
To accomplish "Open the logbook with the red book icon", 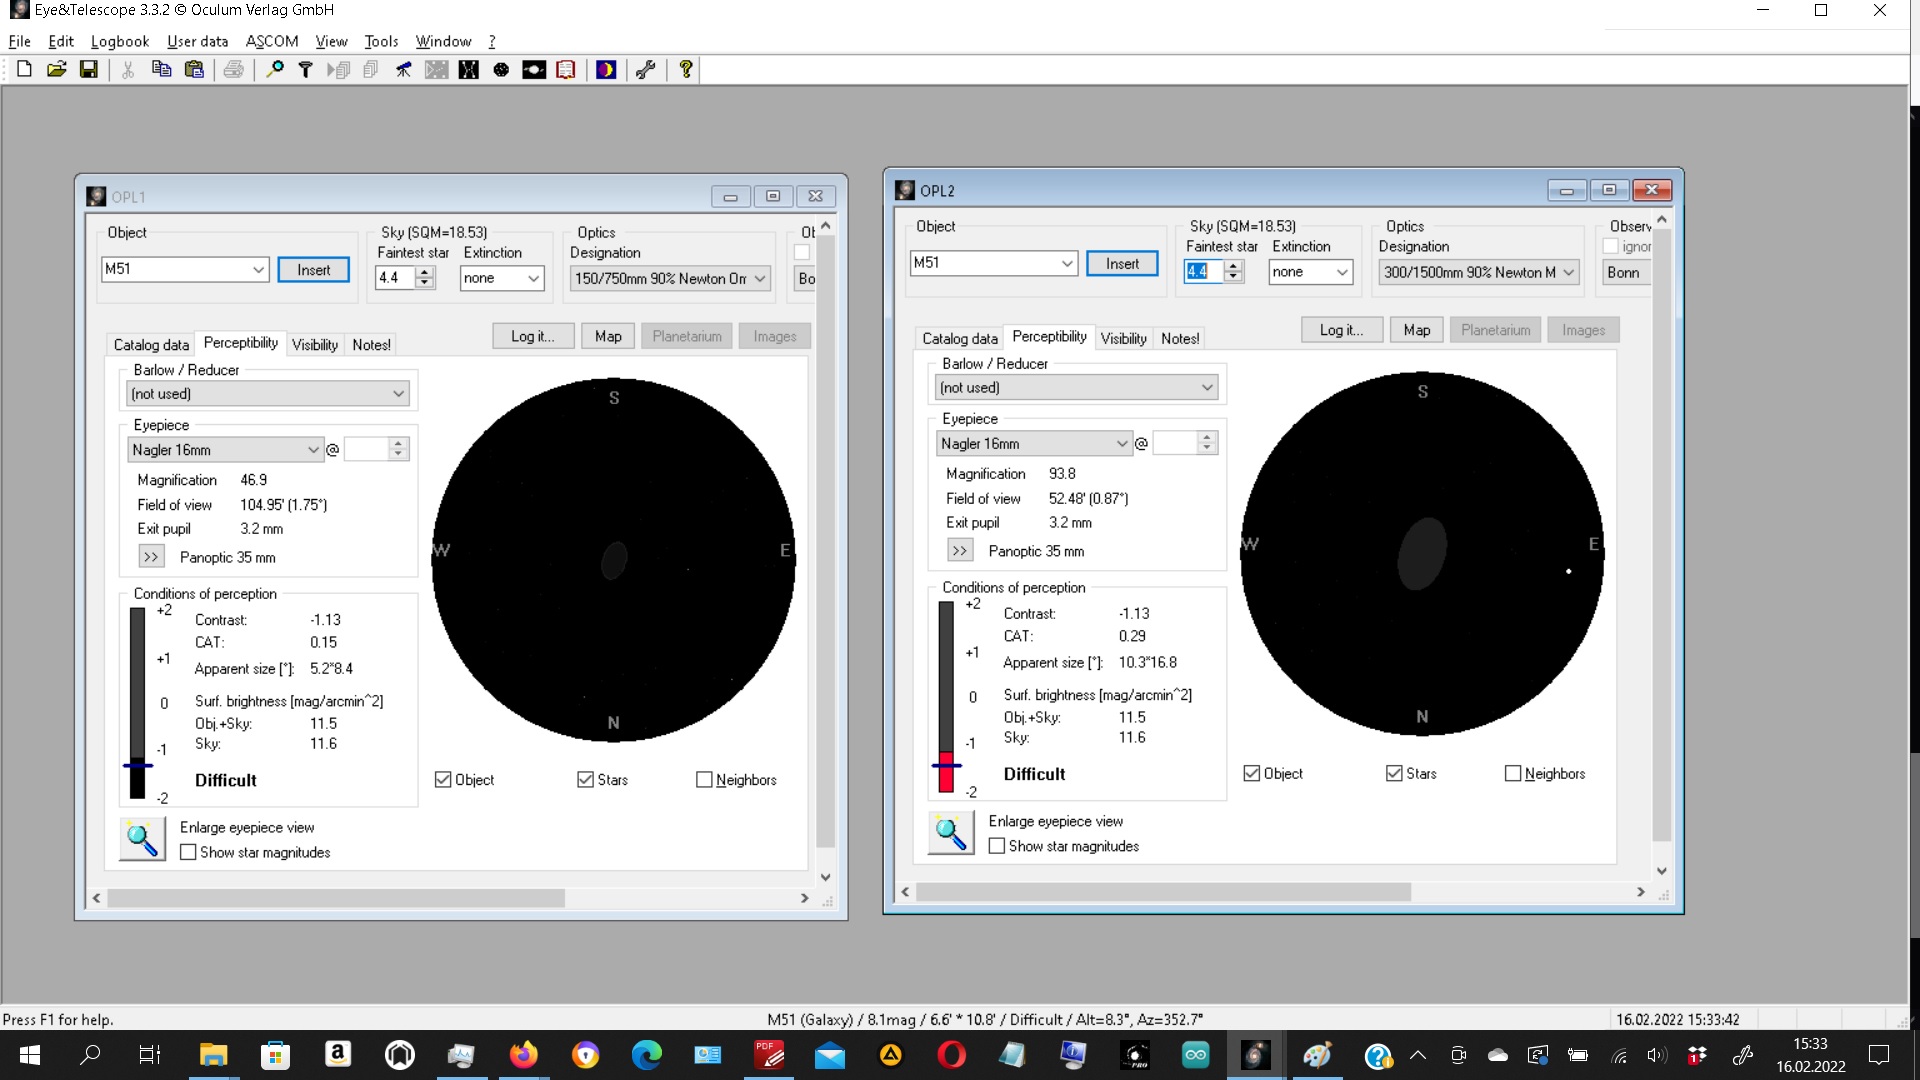I will point(566,69).
